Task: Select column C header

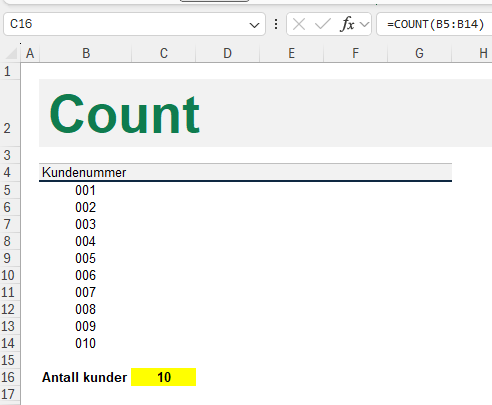Action: coord(164,53)
